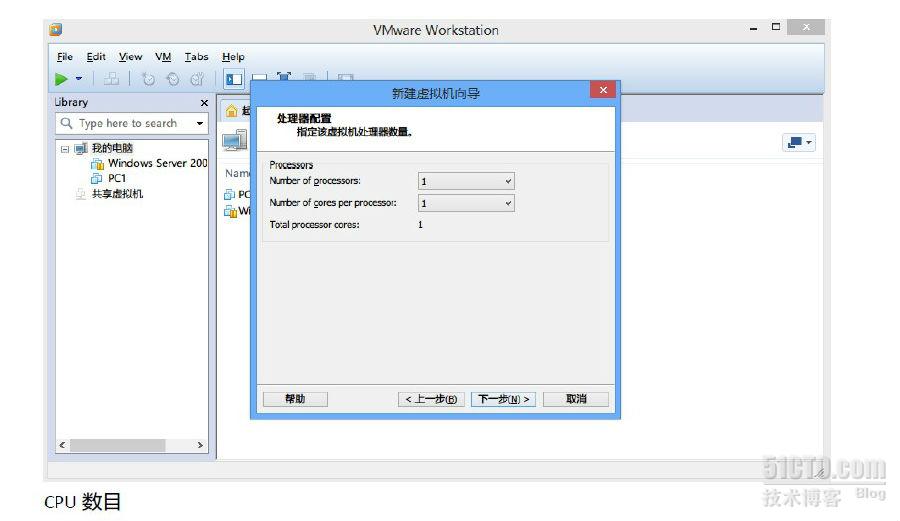900x521 pixels.
Task: Click the Total processor cores label
Action: coord(315,225)
